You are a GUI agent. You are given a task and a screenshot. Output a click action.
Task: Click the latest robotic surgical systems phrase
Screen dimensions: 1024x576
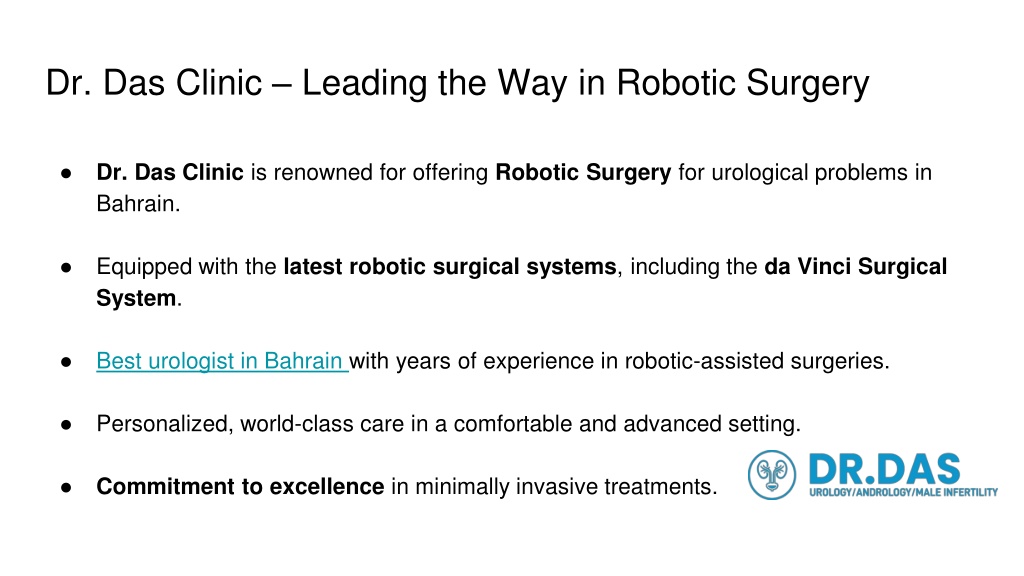click(x=450, y=266)
